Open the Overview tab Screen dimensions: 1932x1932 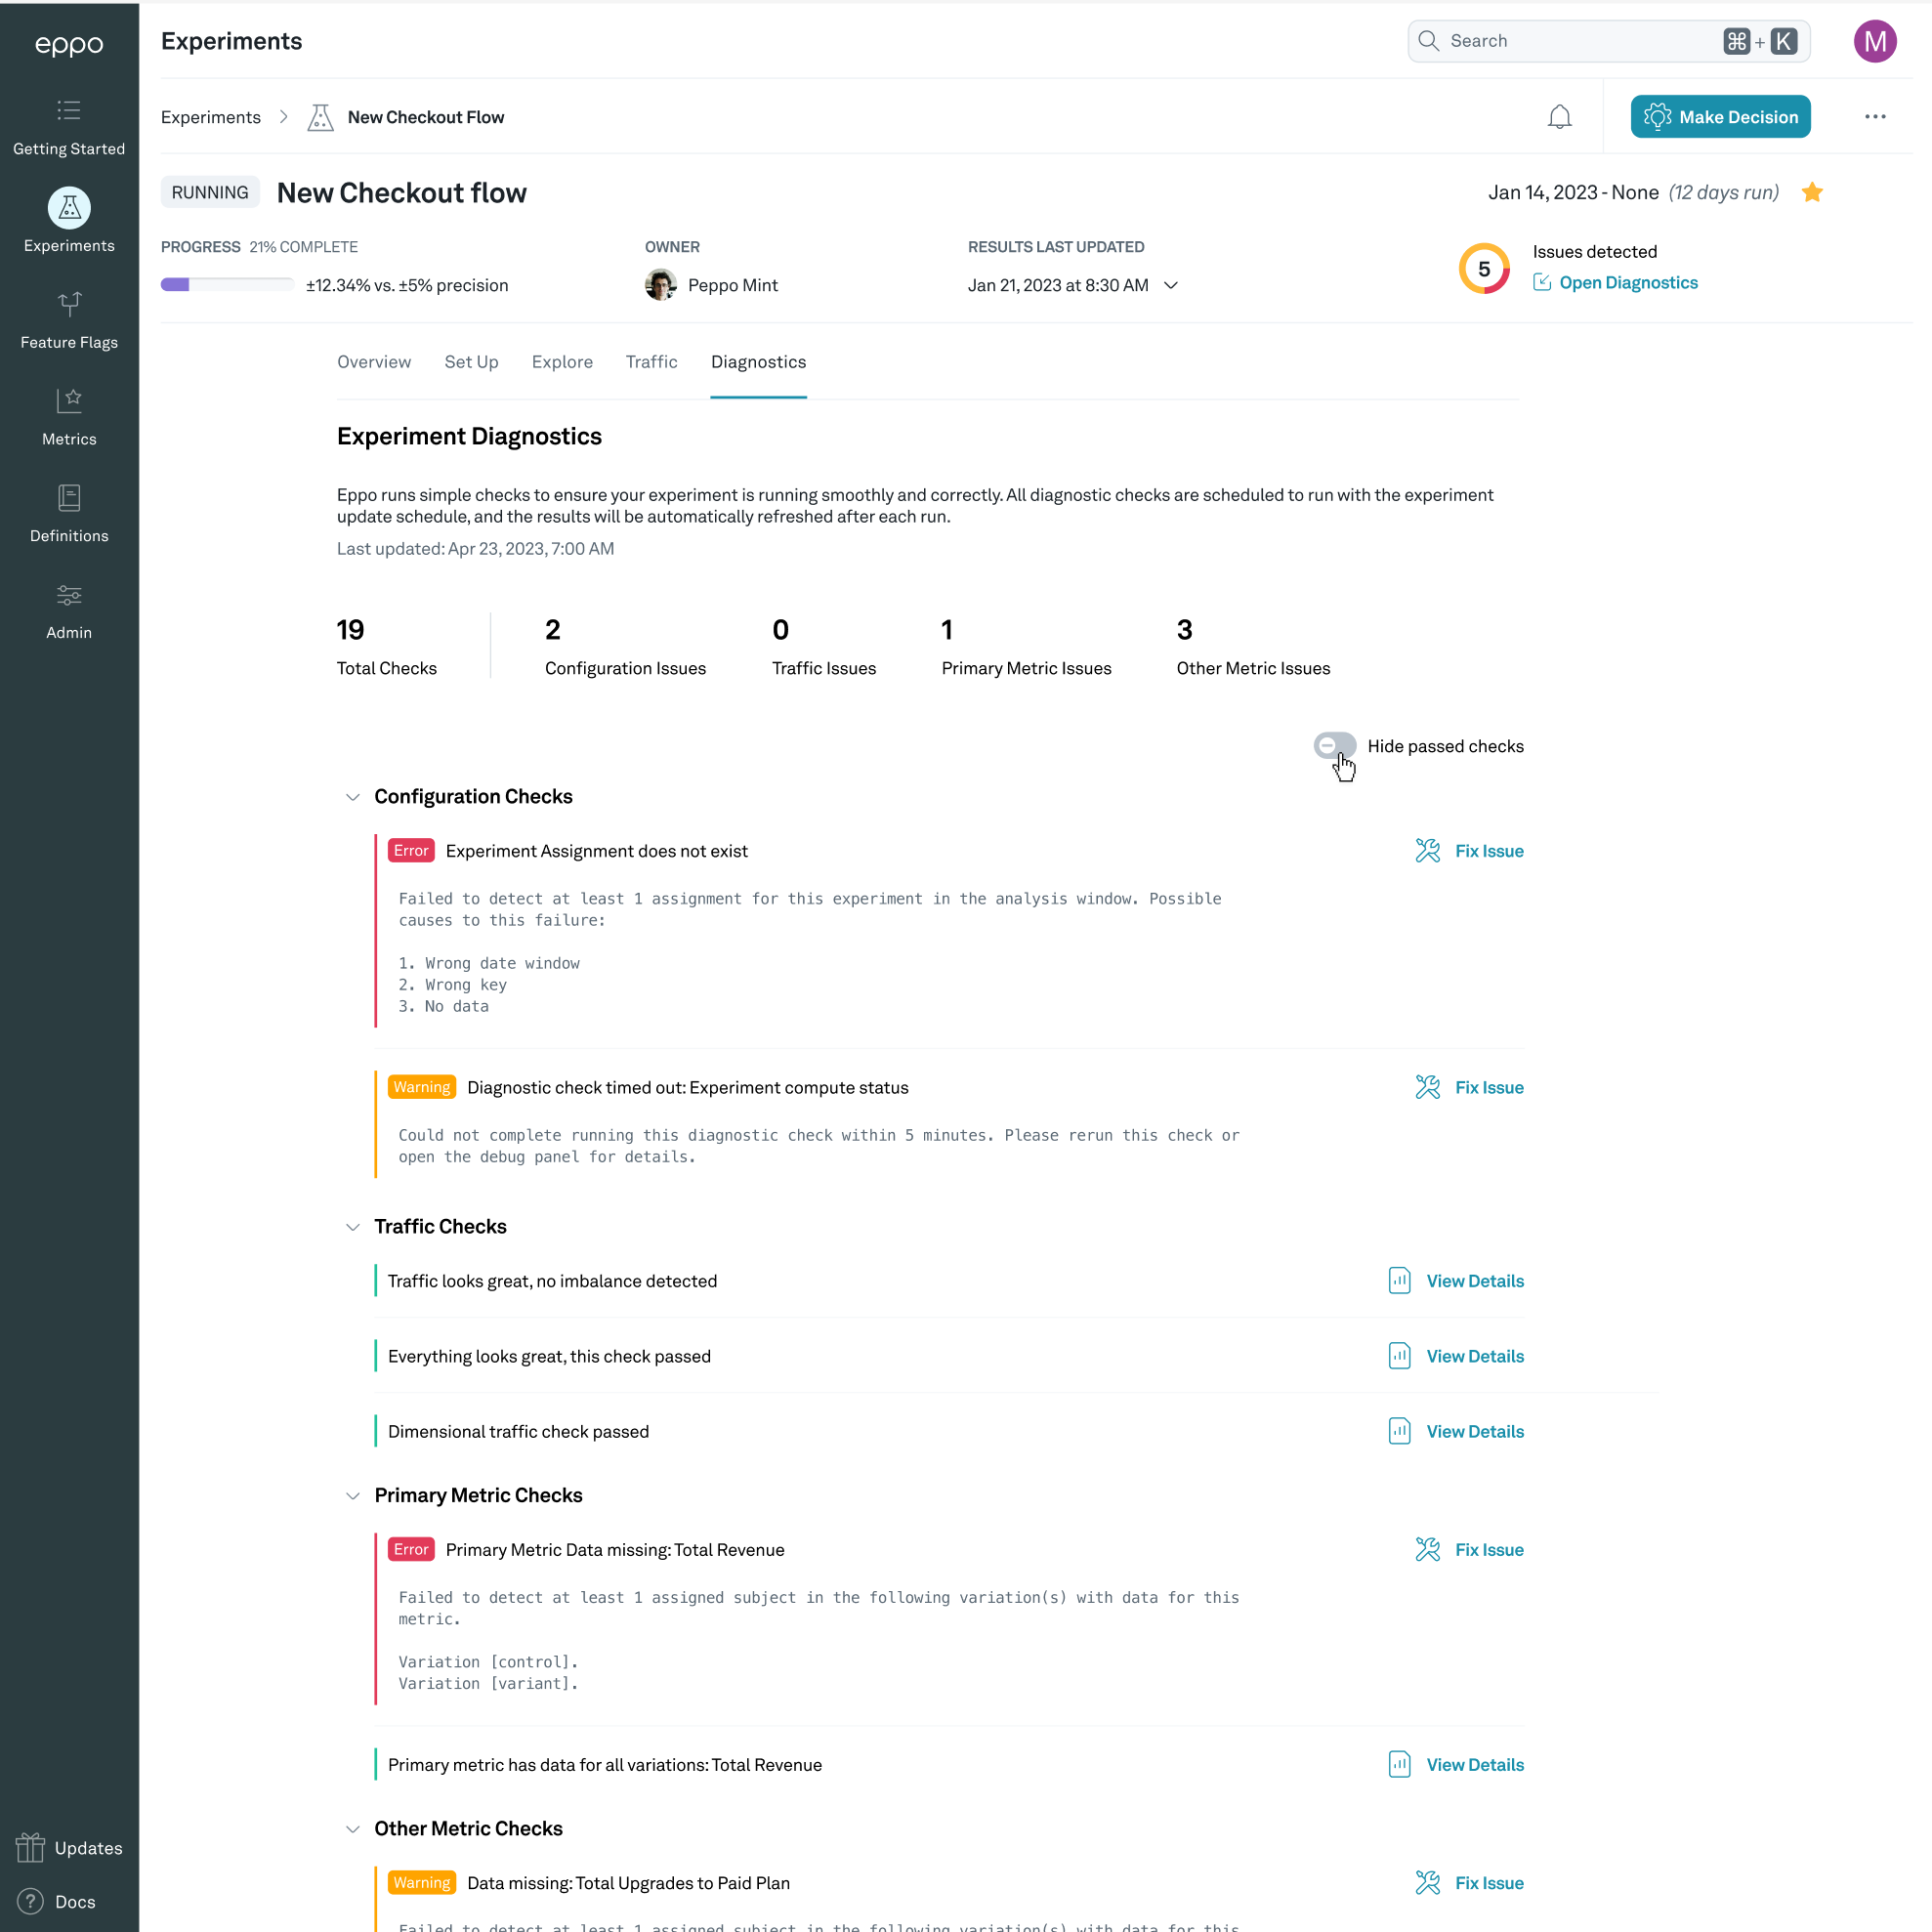tap(373, 362)
